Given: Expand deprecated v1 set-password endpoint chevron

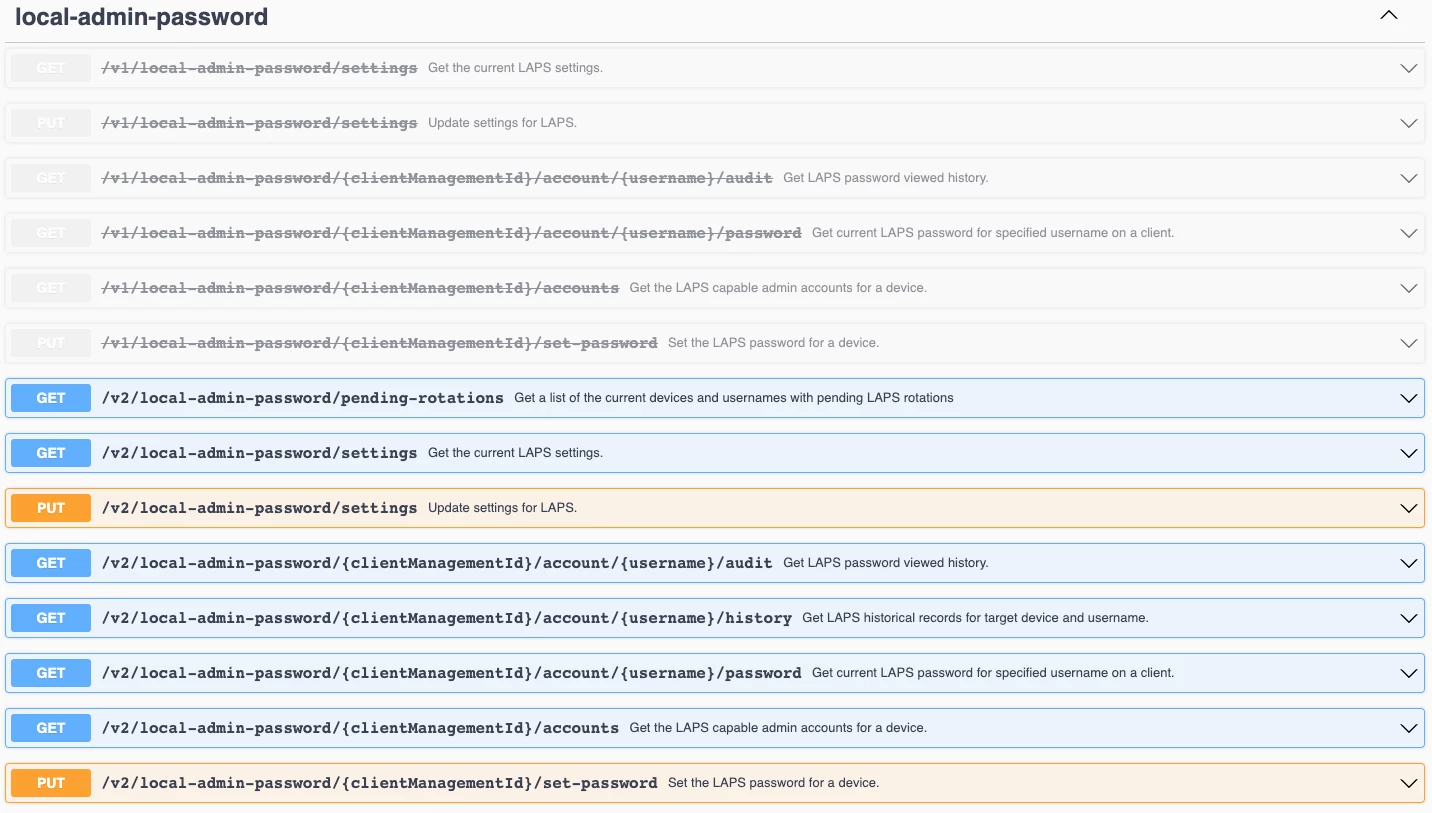Looking at the screenshot, I should [x=1409, y=343].
